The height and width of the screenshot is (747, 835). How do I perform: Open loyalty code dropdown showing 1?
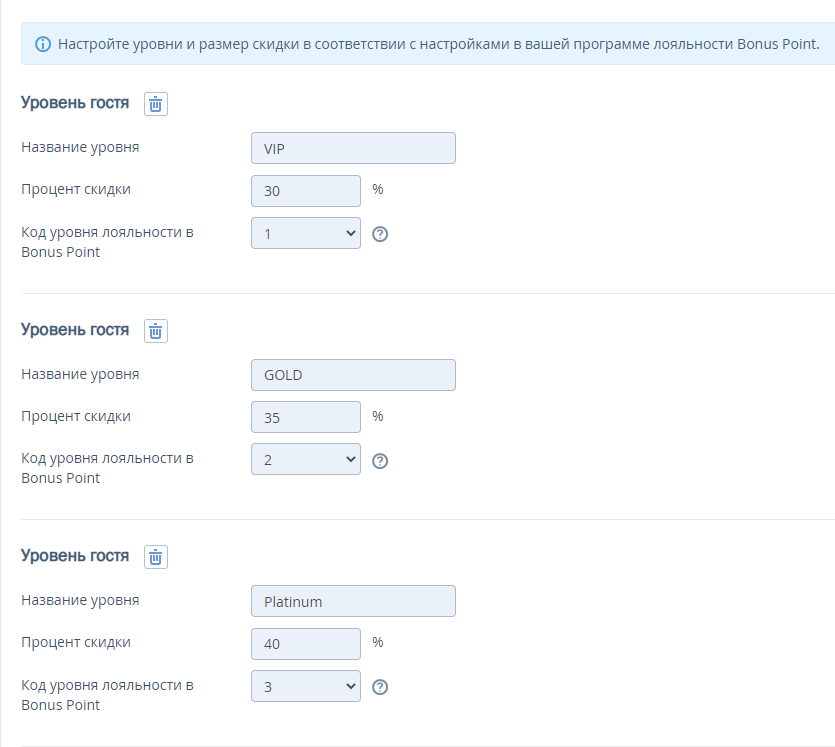[306, 233]
